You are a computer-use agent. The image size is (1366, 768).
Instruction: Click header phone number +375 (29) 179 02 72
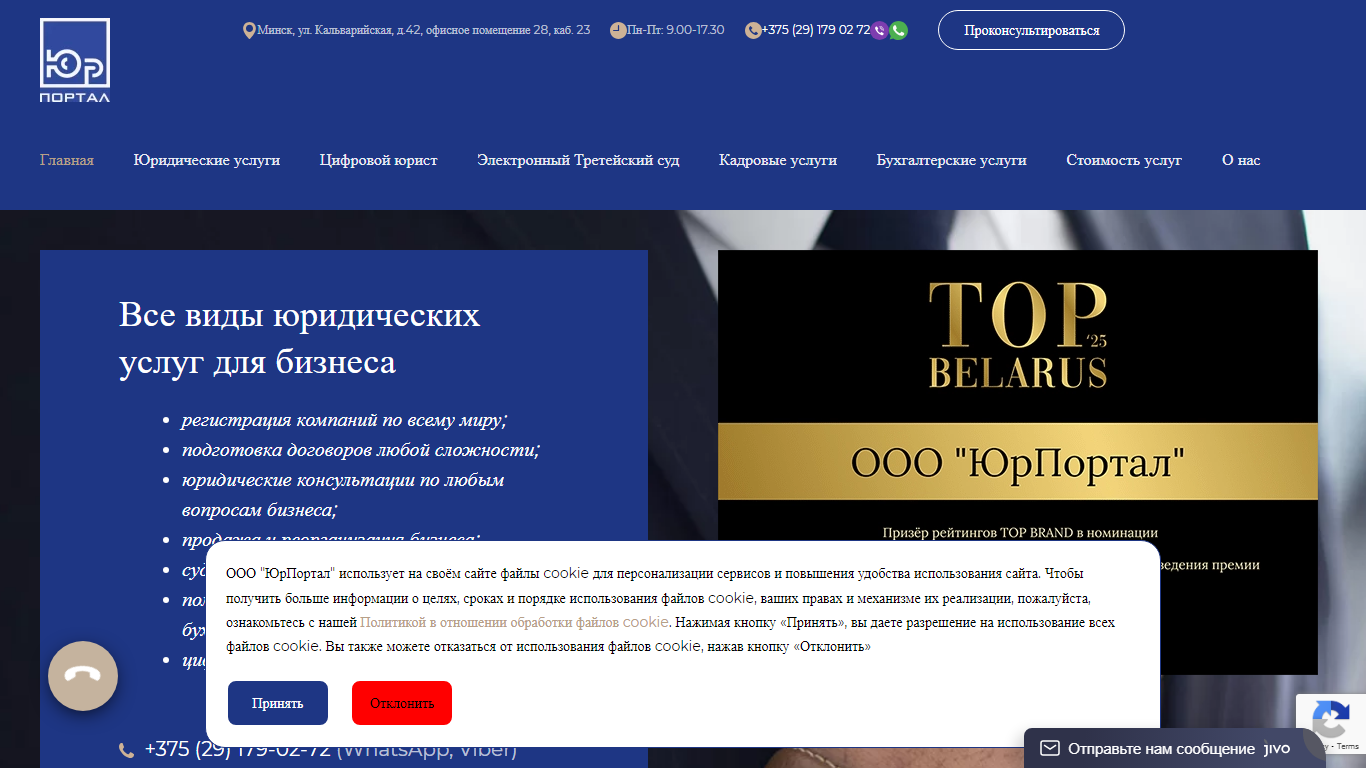point(815,30)
